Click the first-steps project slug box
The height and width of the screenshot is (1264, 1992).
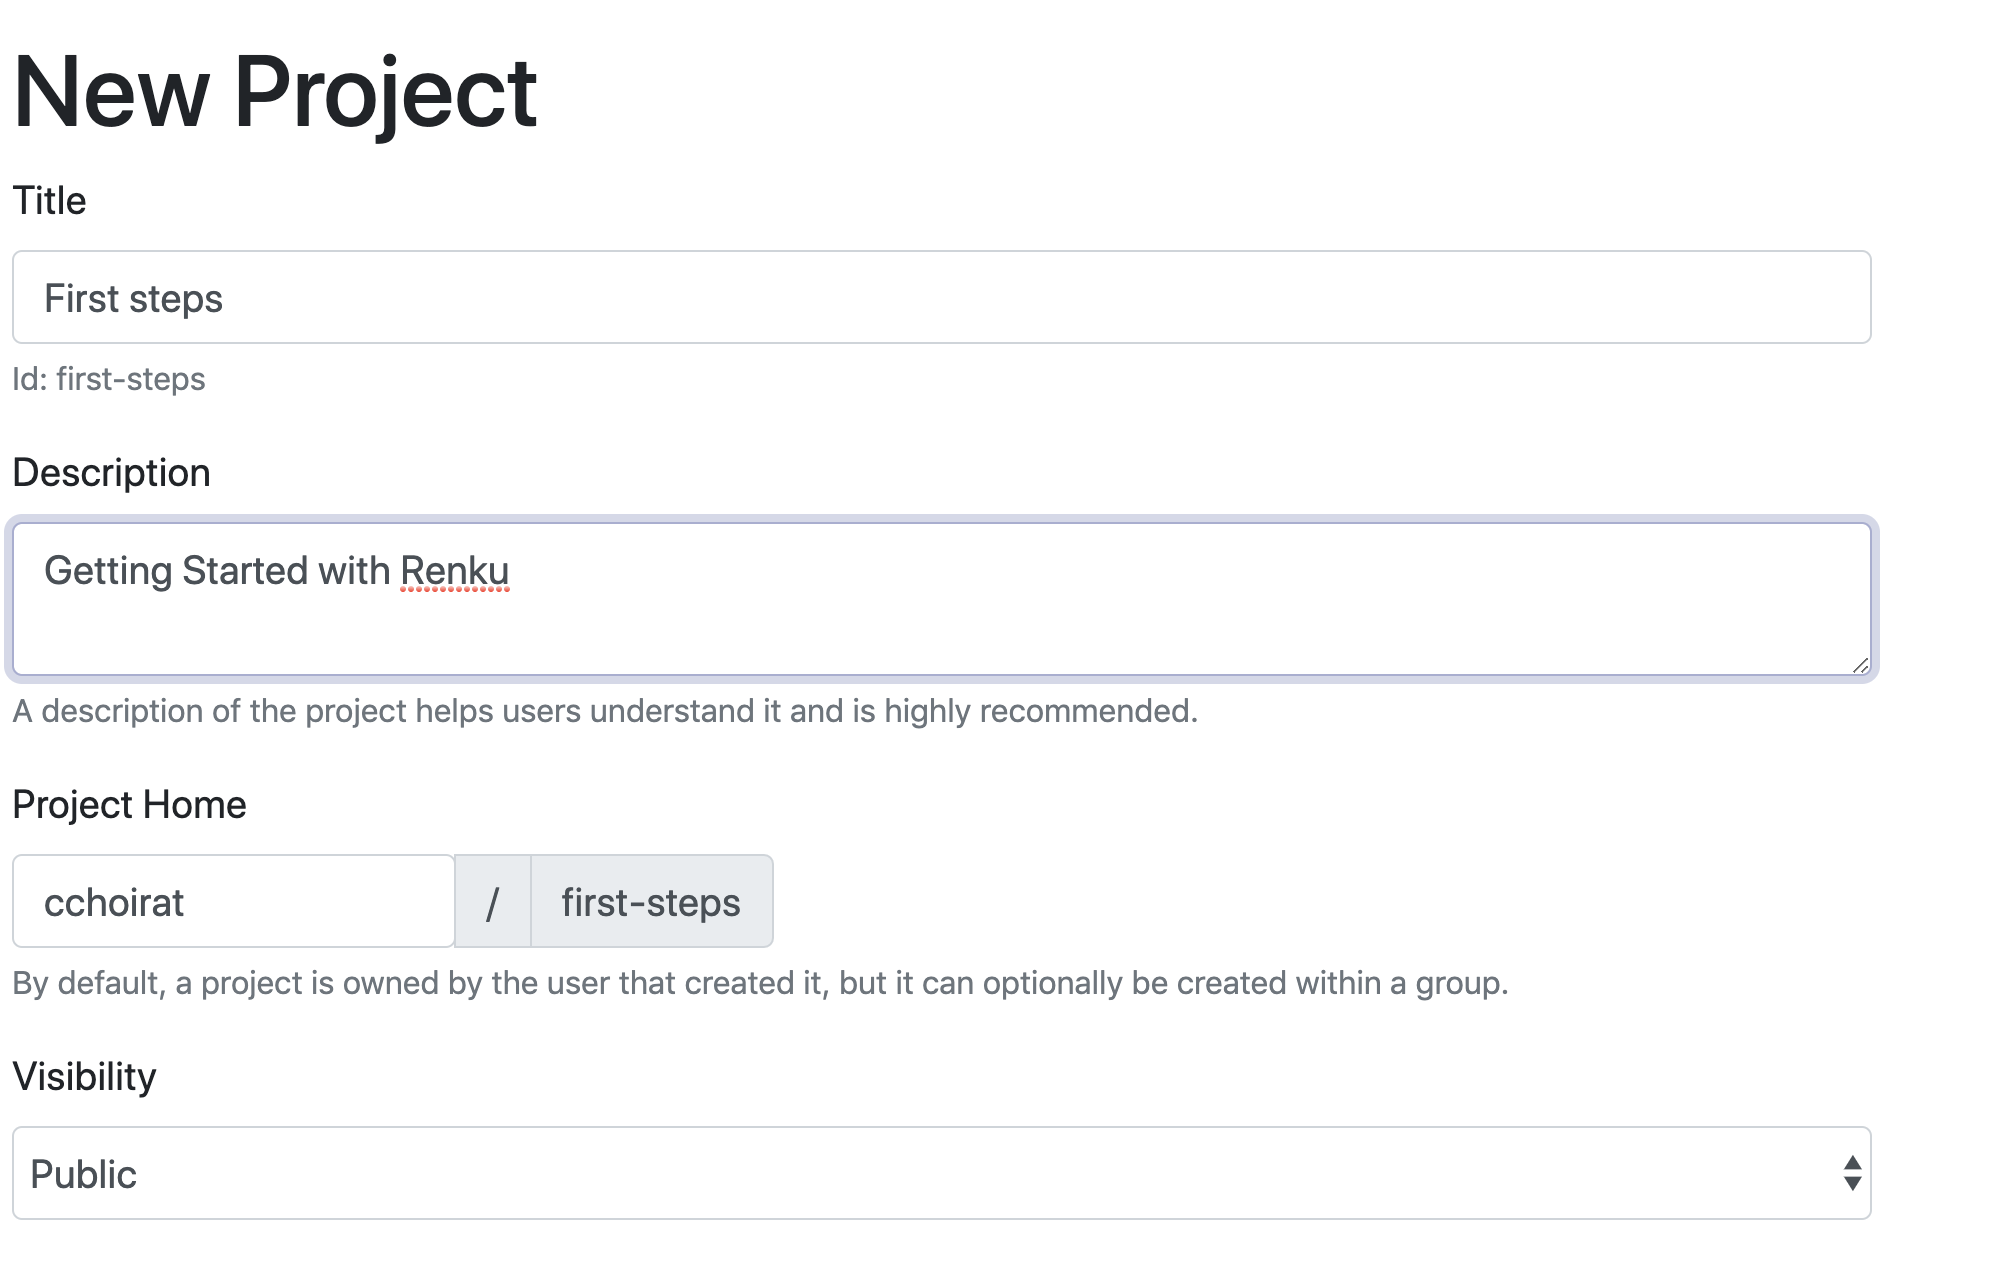(x=651, y=901)
